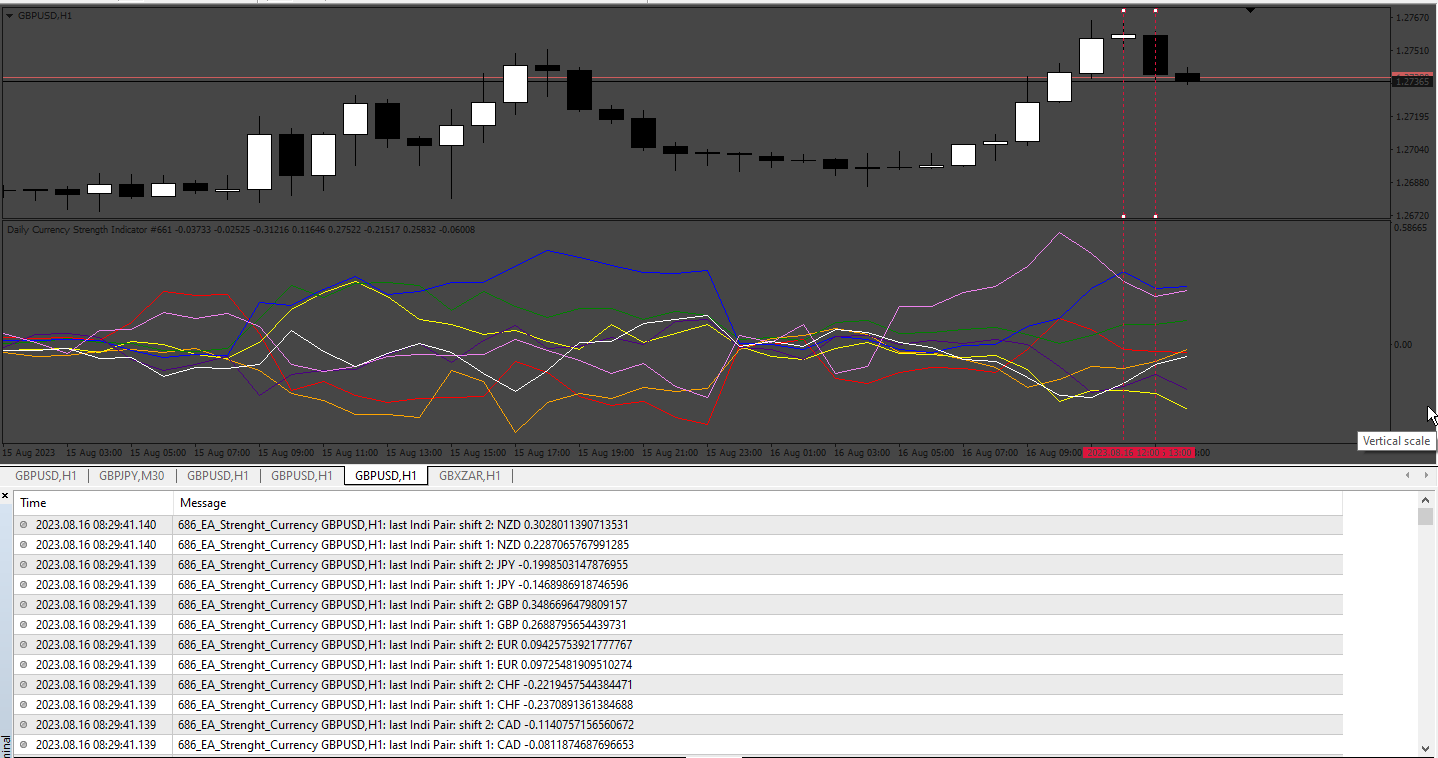The width and height of the screenshot is (1438, 758).
Task: Click the red highlighted time label on axis
Action: 1140,453
